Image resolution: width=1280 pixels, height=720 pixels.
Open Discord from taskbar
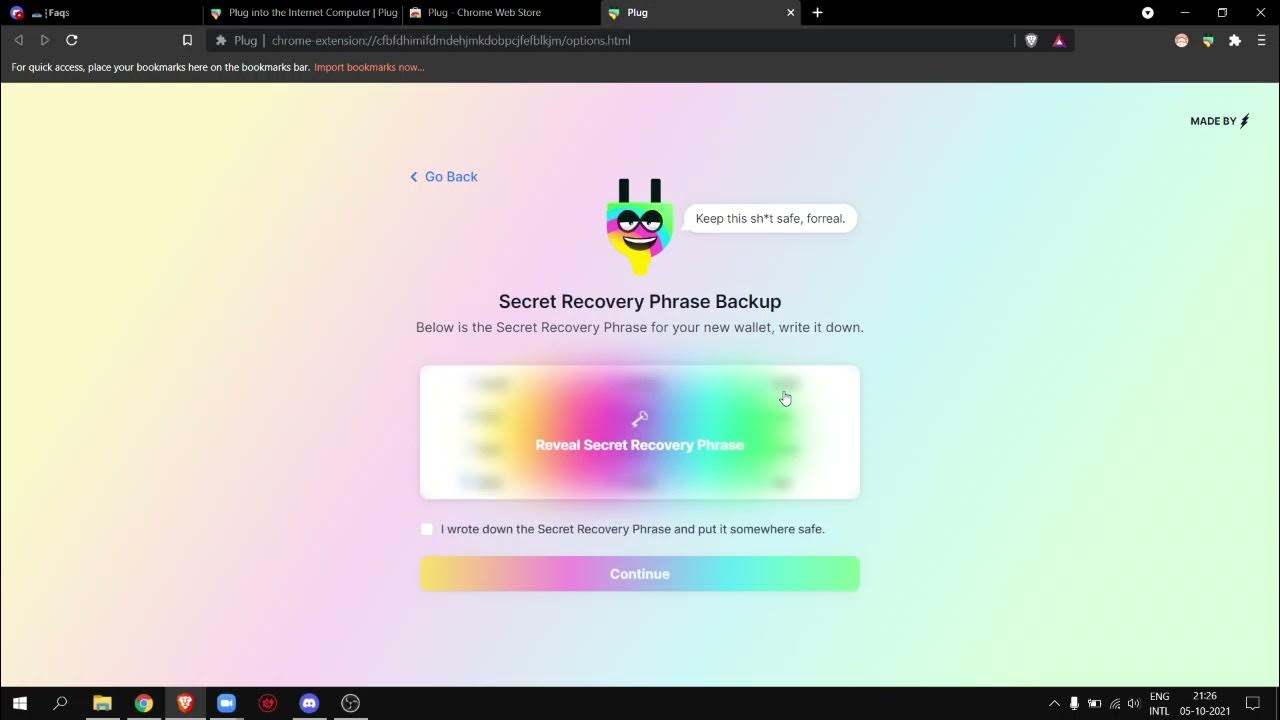(309, 703)
